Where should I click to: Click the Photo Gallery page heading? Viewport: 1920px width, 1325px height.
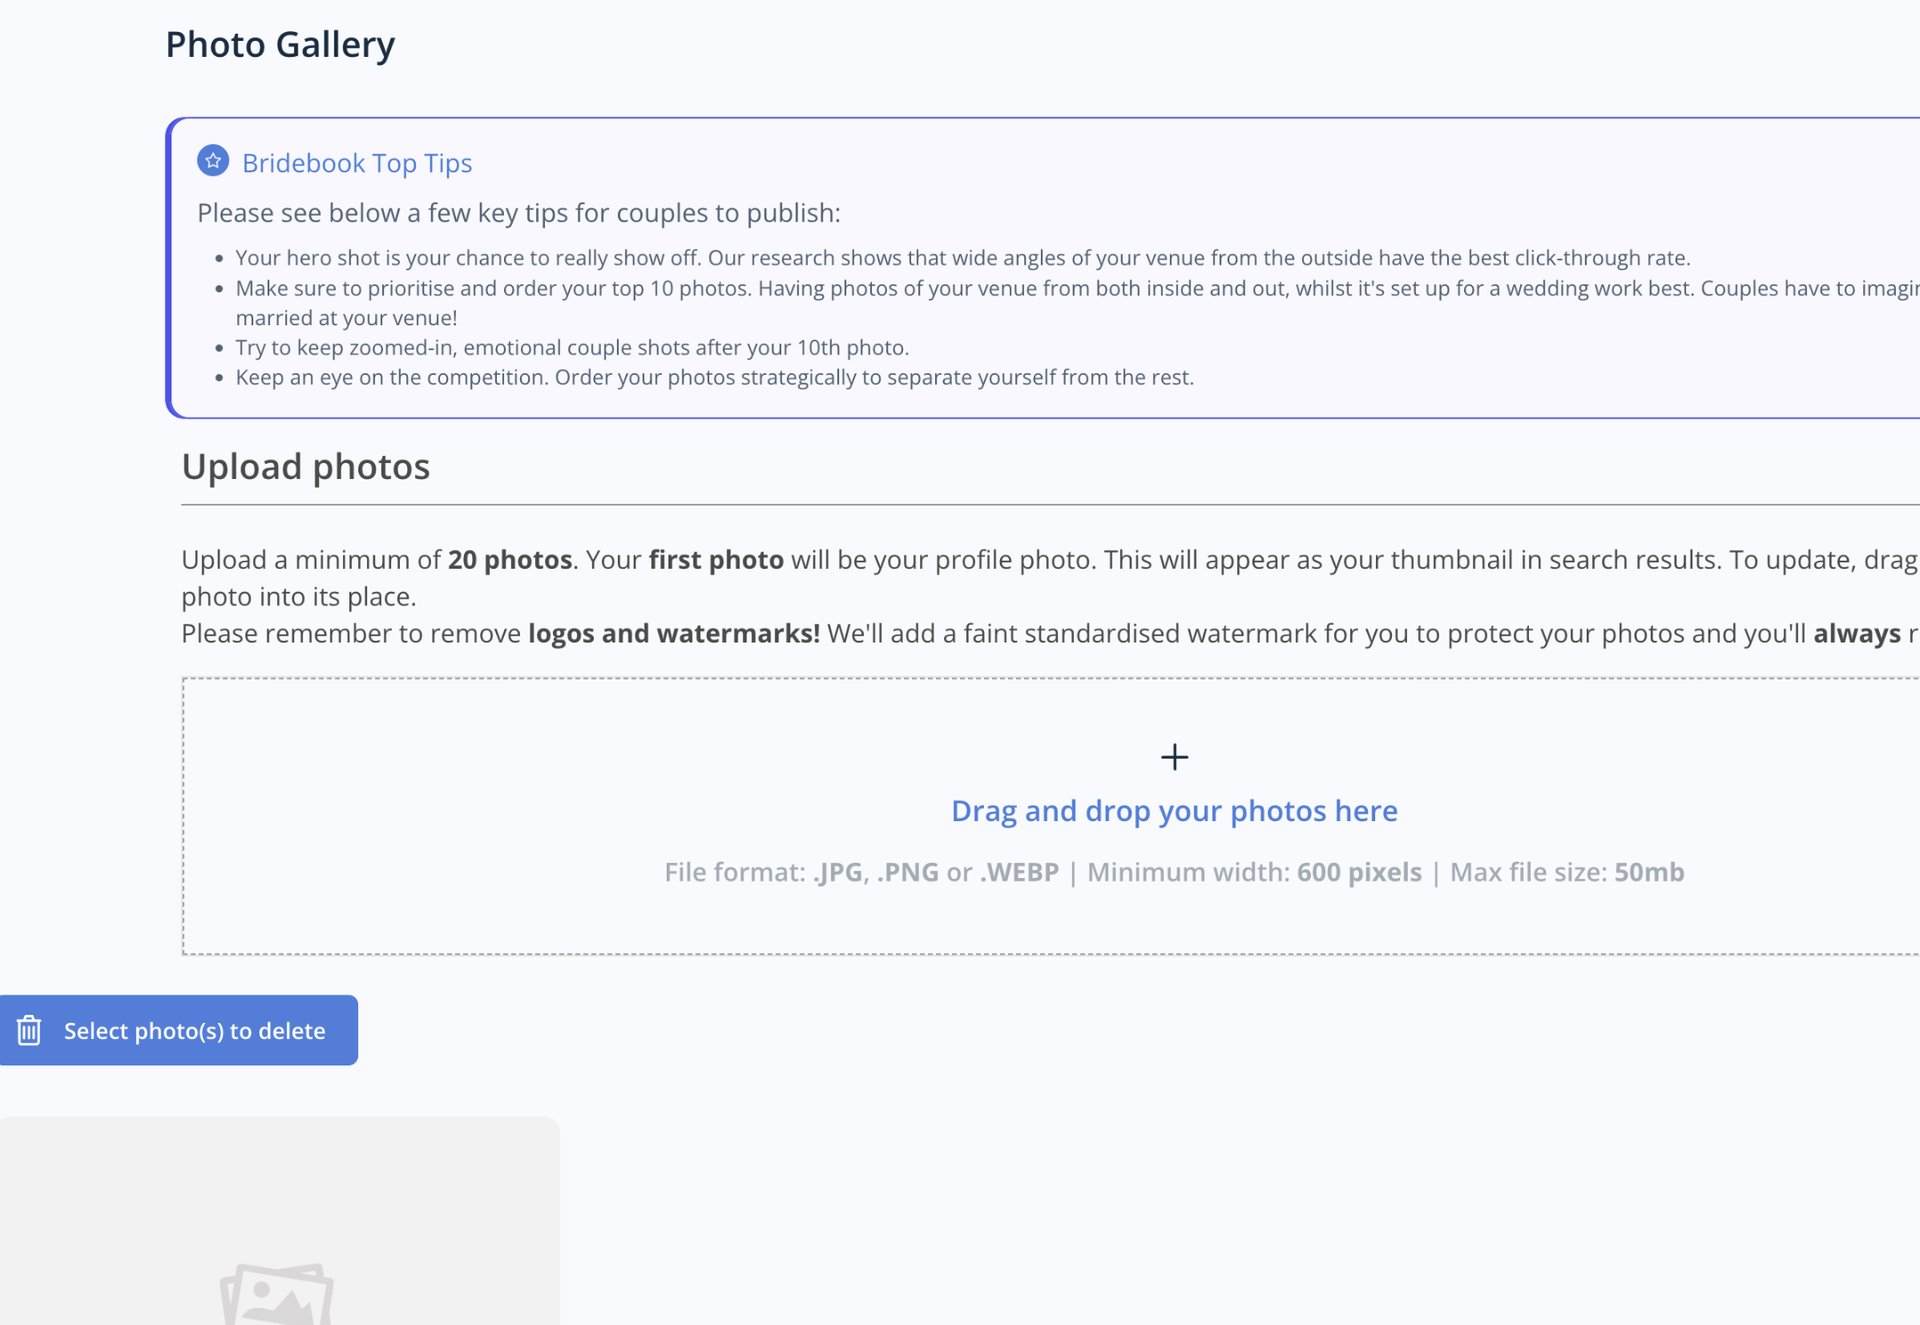coord(280,45)
